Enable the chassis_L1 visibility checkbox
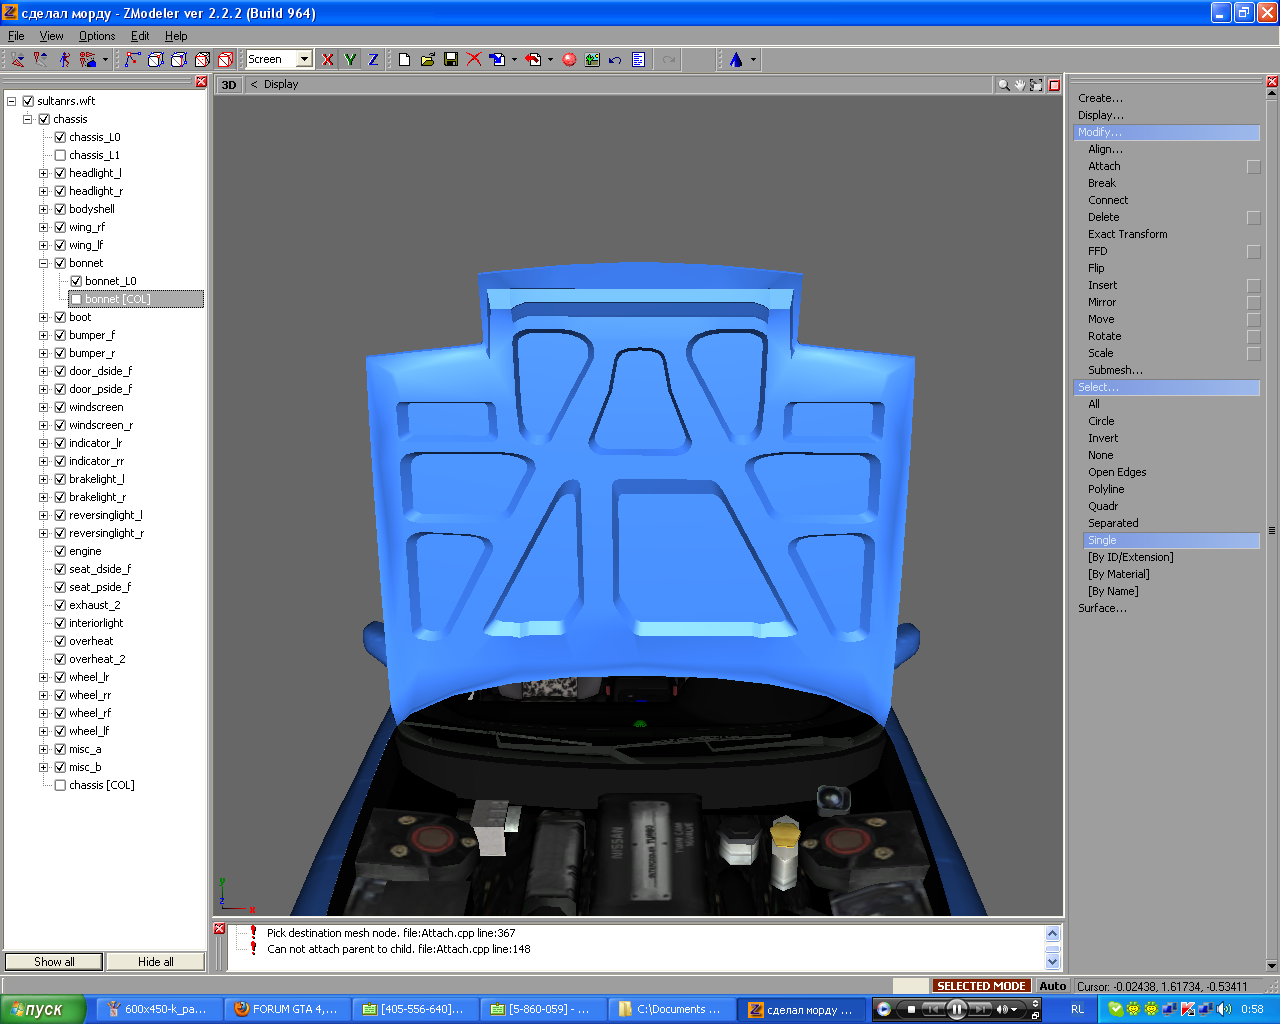 [x=60, y=155]
